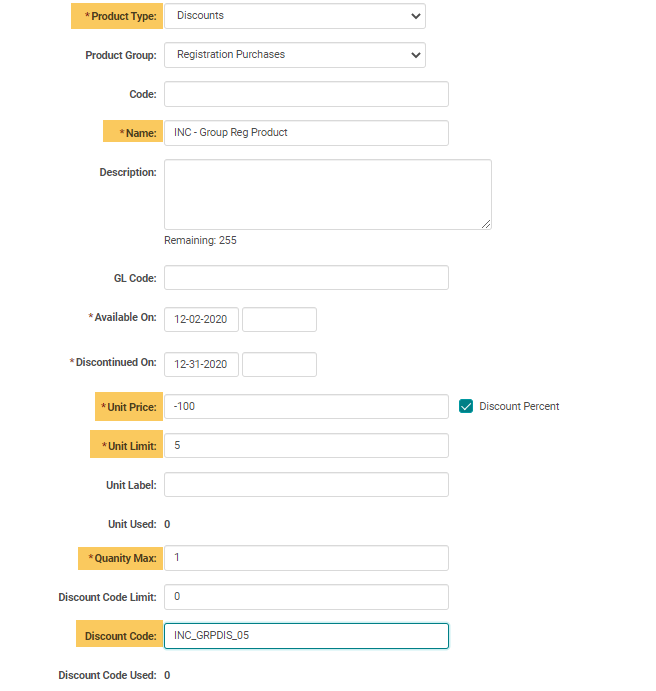Select the GL Code input field
The height and width of the screenshot is (691, 656).
point(306,278)
